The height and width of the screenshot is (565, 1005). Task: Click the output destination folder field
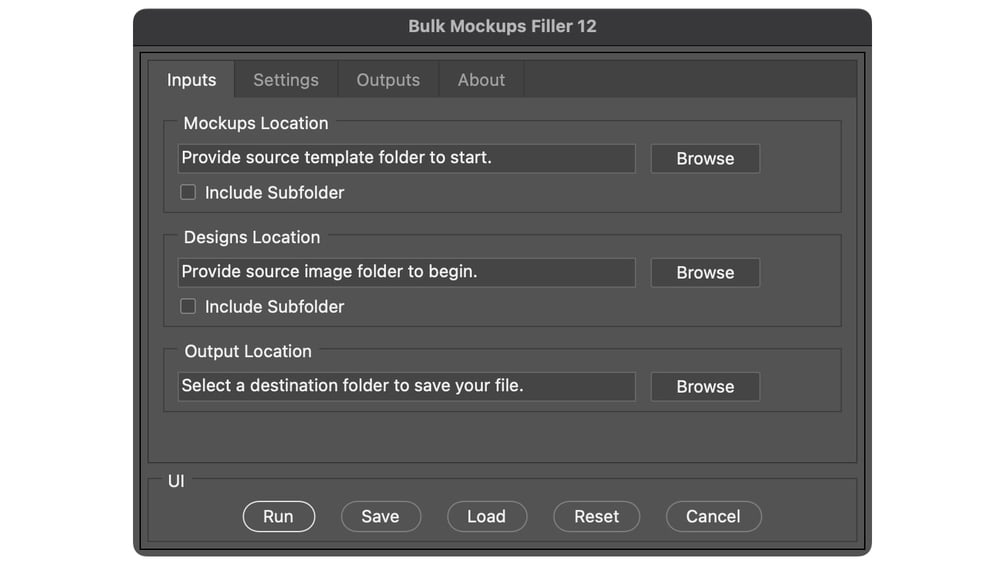point(406,386)
